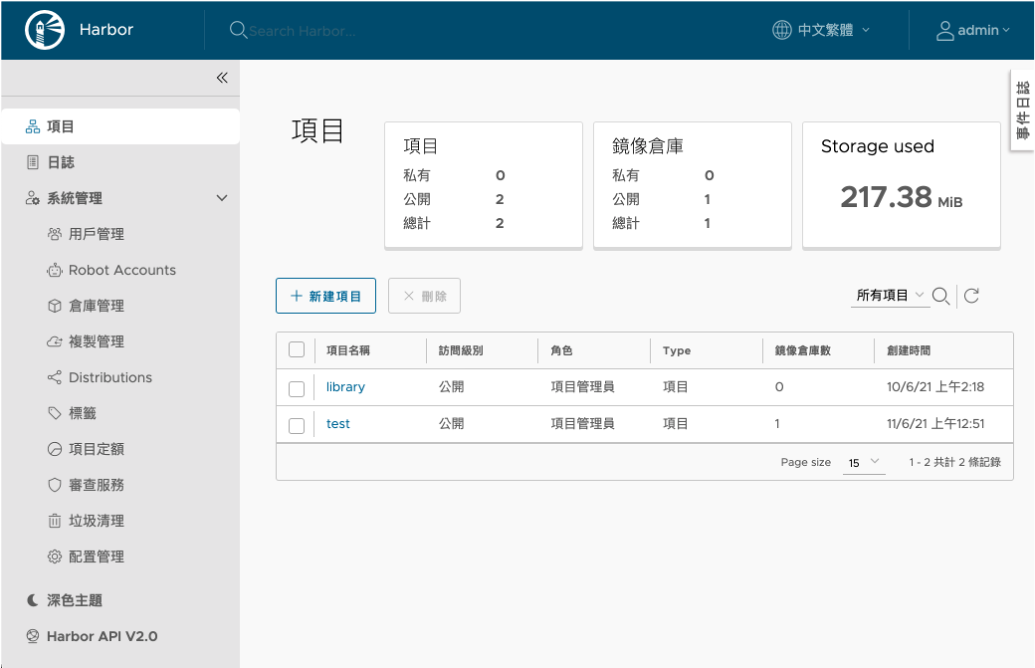Screen dimensions: 1035x668
Task: Click the 深色主題 moon icon
Action: pyautogui.click(x=32, y=600)
